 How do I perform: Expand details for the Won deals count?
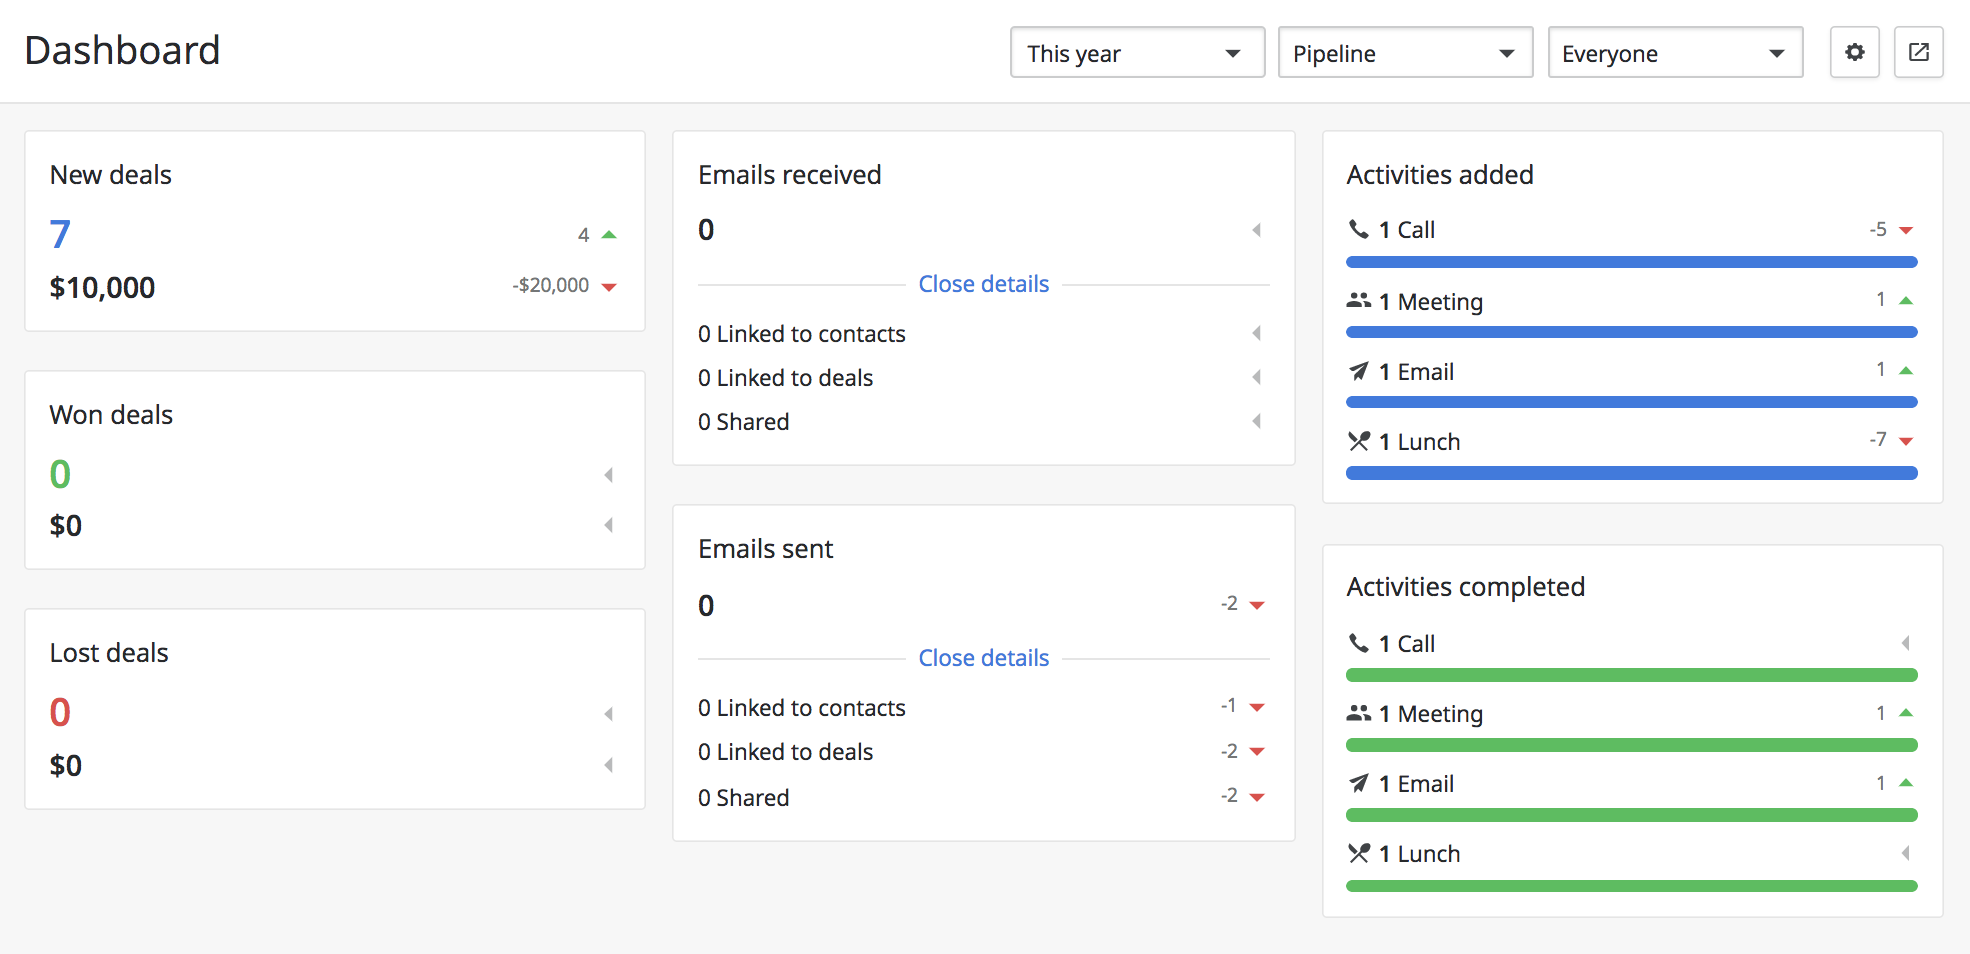tap(608, 475)
